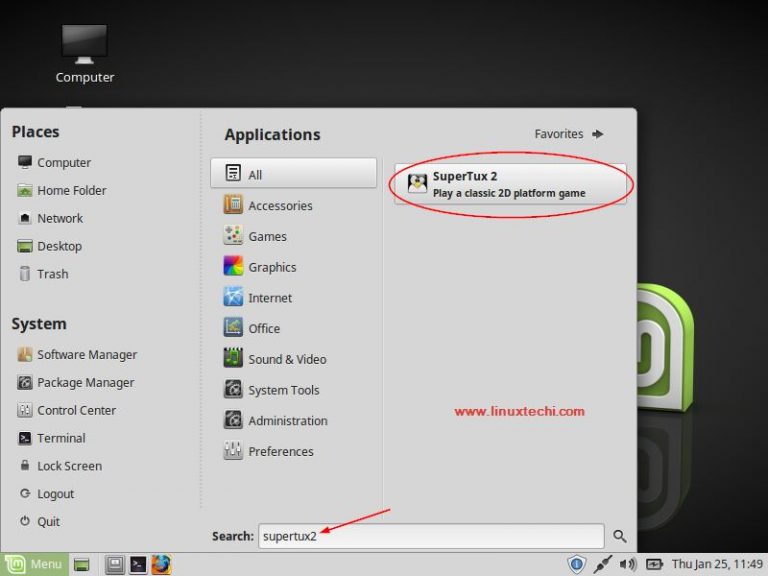This screenshot has height=576, width=768.
Task: Open Computer in Places list
Action: pyautogui.click(x=54, y=163)
